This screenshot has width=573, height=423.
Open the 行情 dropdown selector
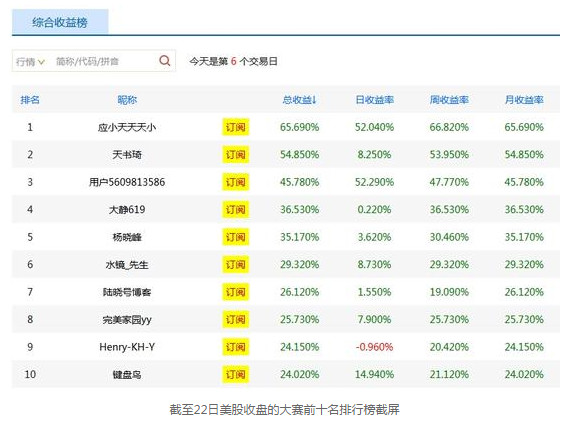tap(30, 62)
